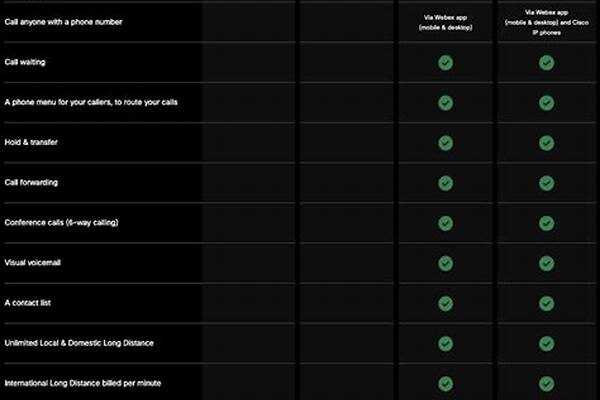Select Call forwarding checkmark in Cisco IP phones column
Image resolution: width=600 pixels, height=400 pixels.
click(546, 182)
